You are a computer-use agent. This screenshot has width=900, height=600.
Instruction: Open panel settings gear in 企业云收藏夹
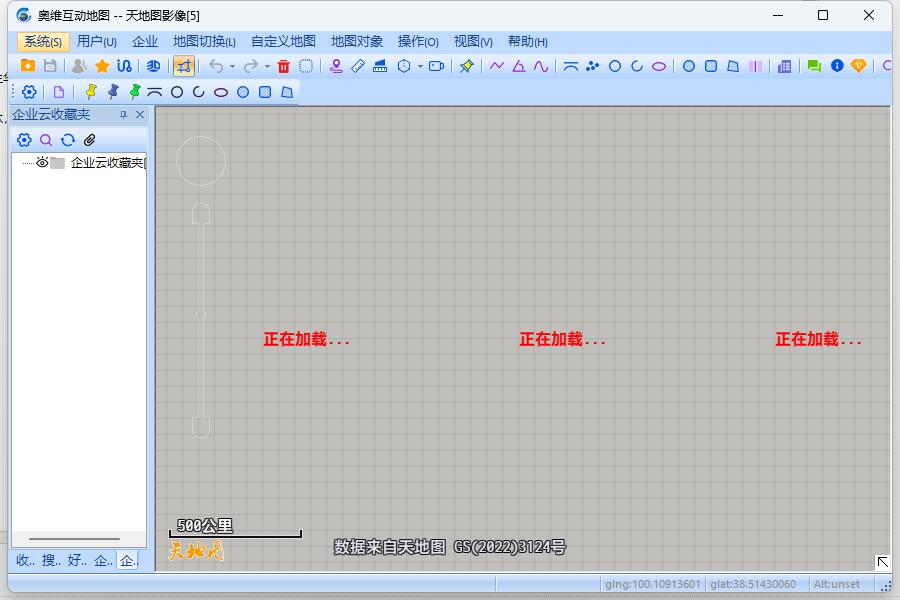tap(24, 140)
